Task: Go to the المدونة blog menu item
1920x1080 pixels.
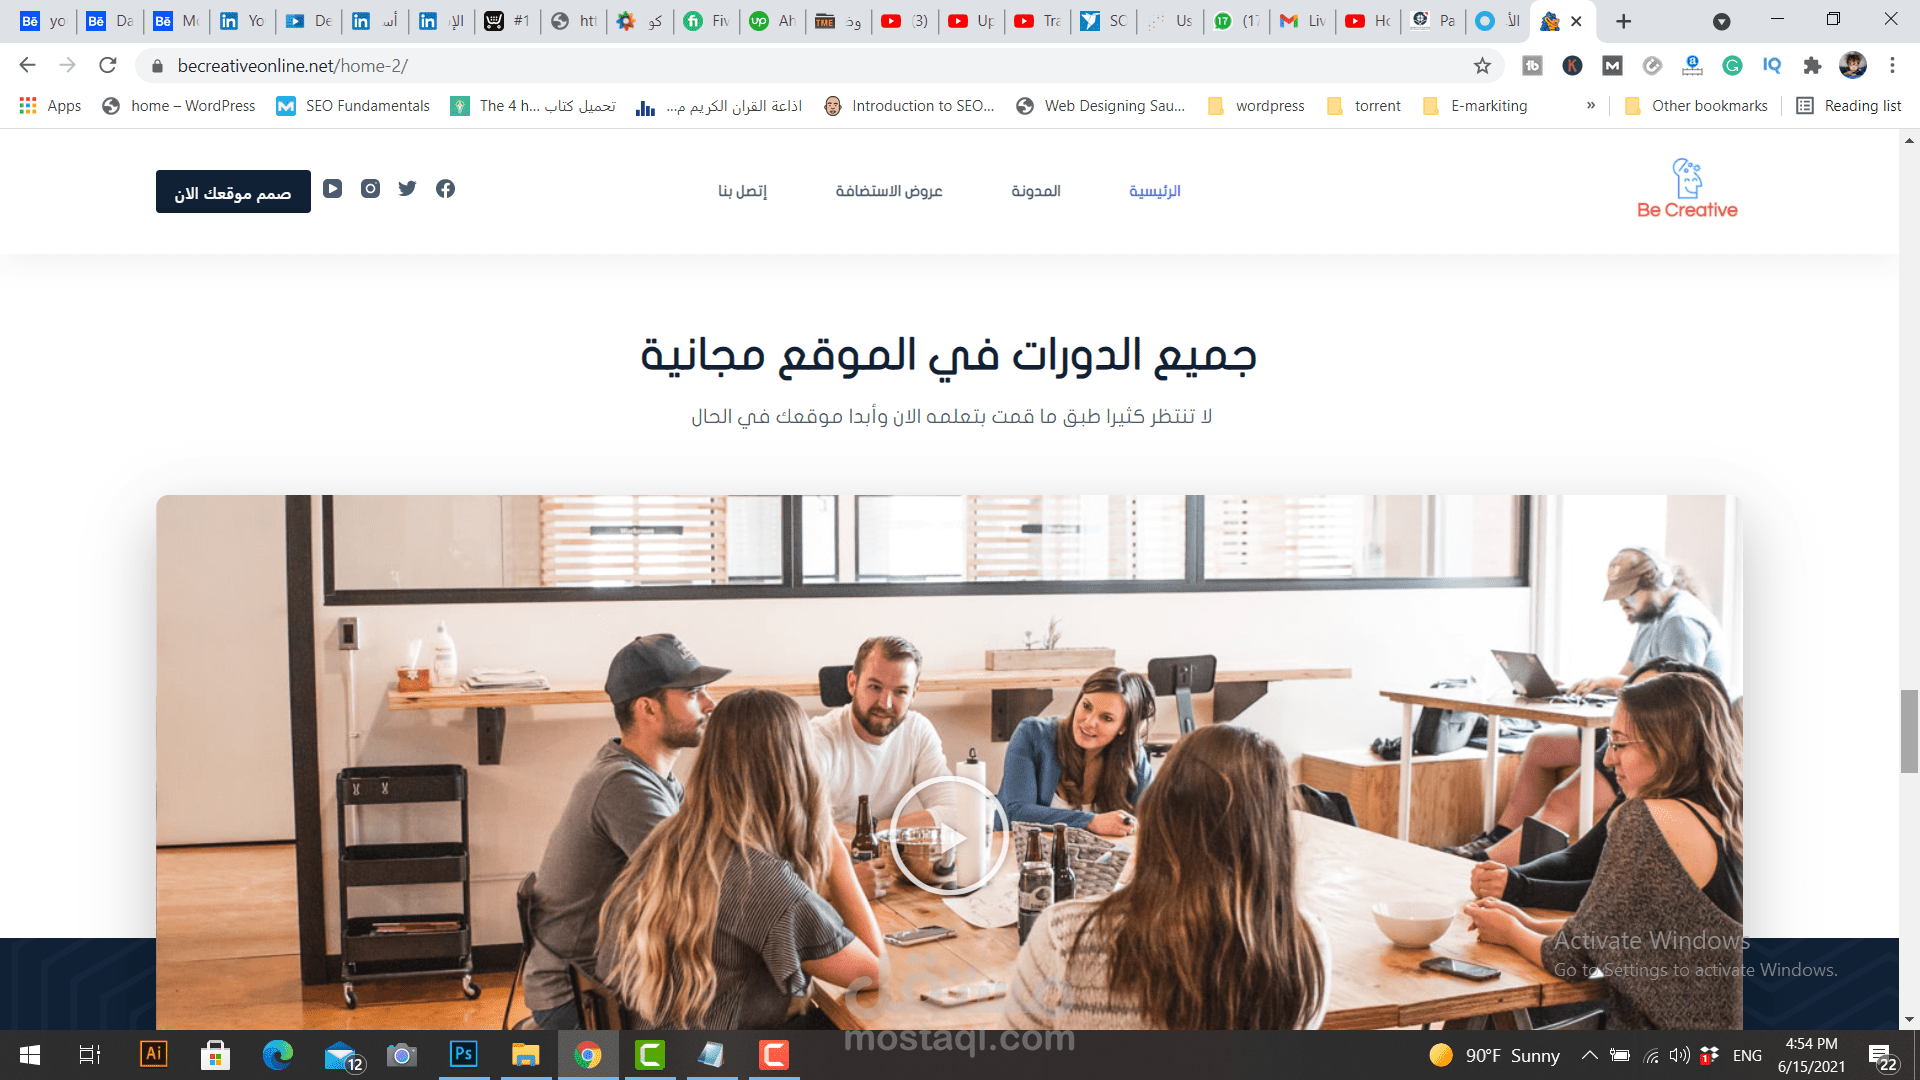Action: 1036,191
